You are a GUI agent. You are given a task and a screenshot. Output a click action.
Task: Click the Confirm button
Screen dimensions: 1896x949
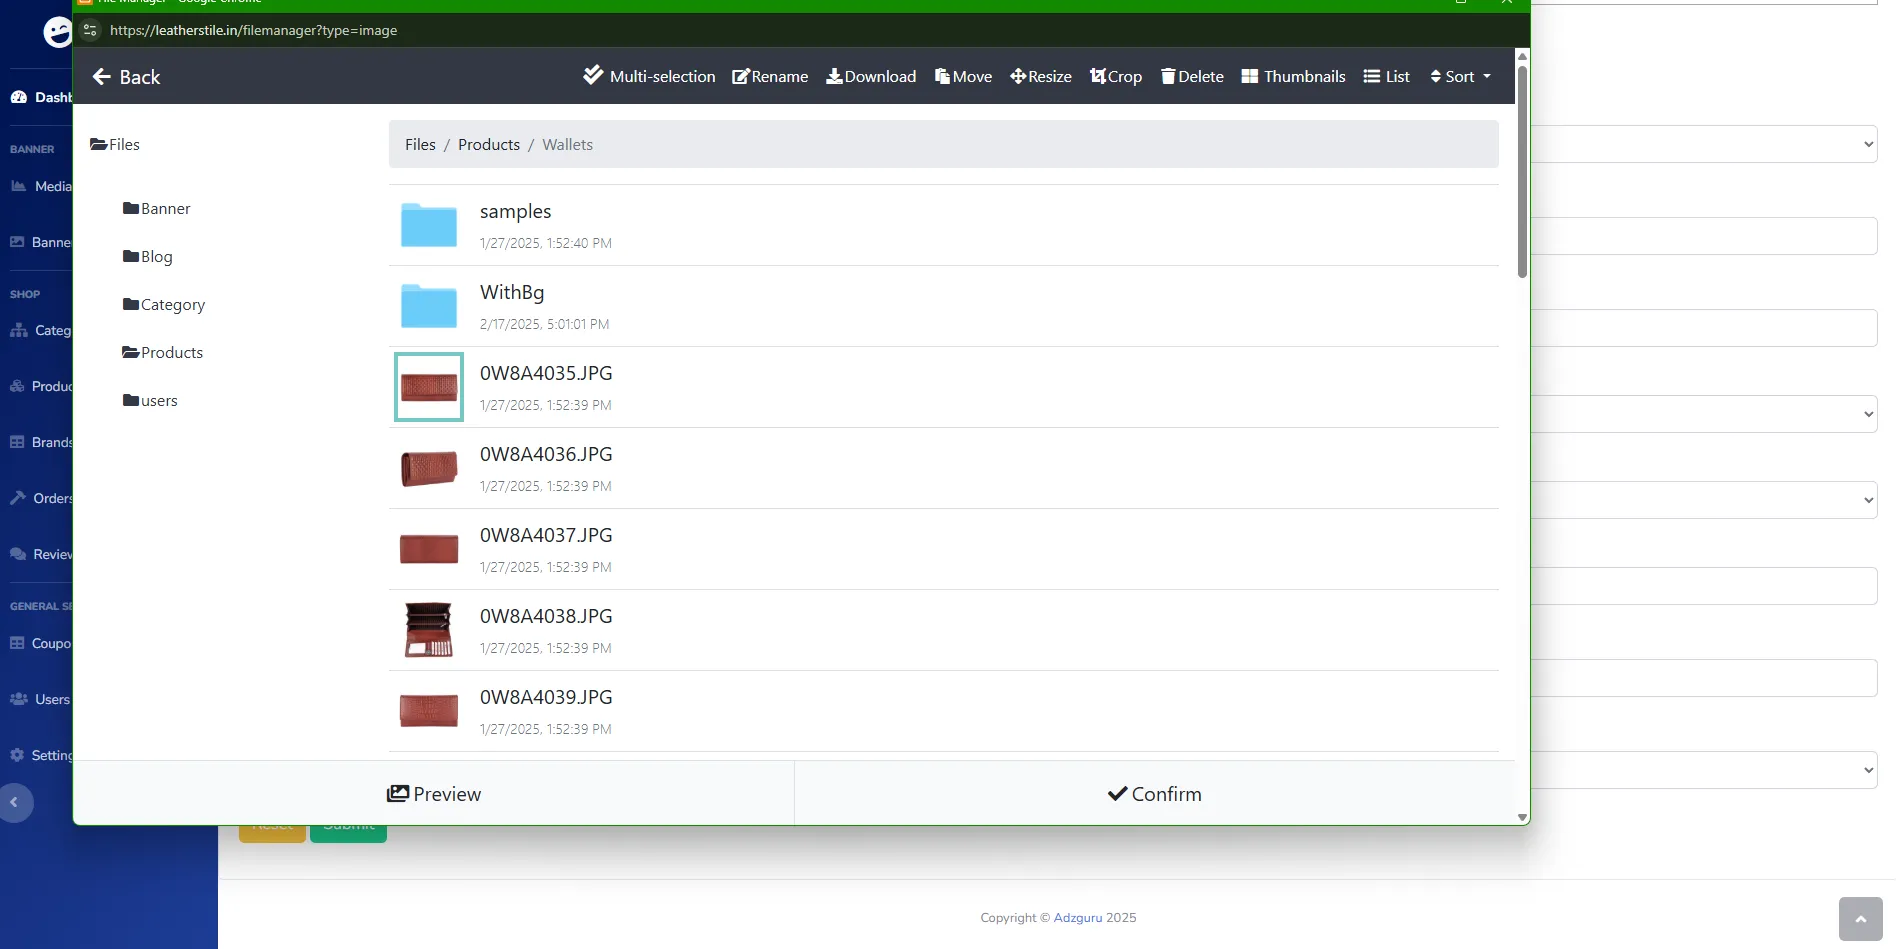click(x=1154, y=793)
